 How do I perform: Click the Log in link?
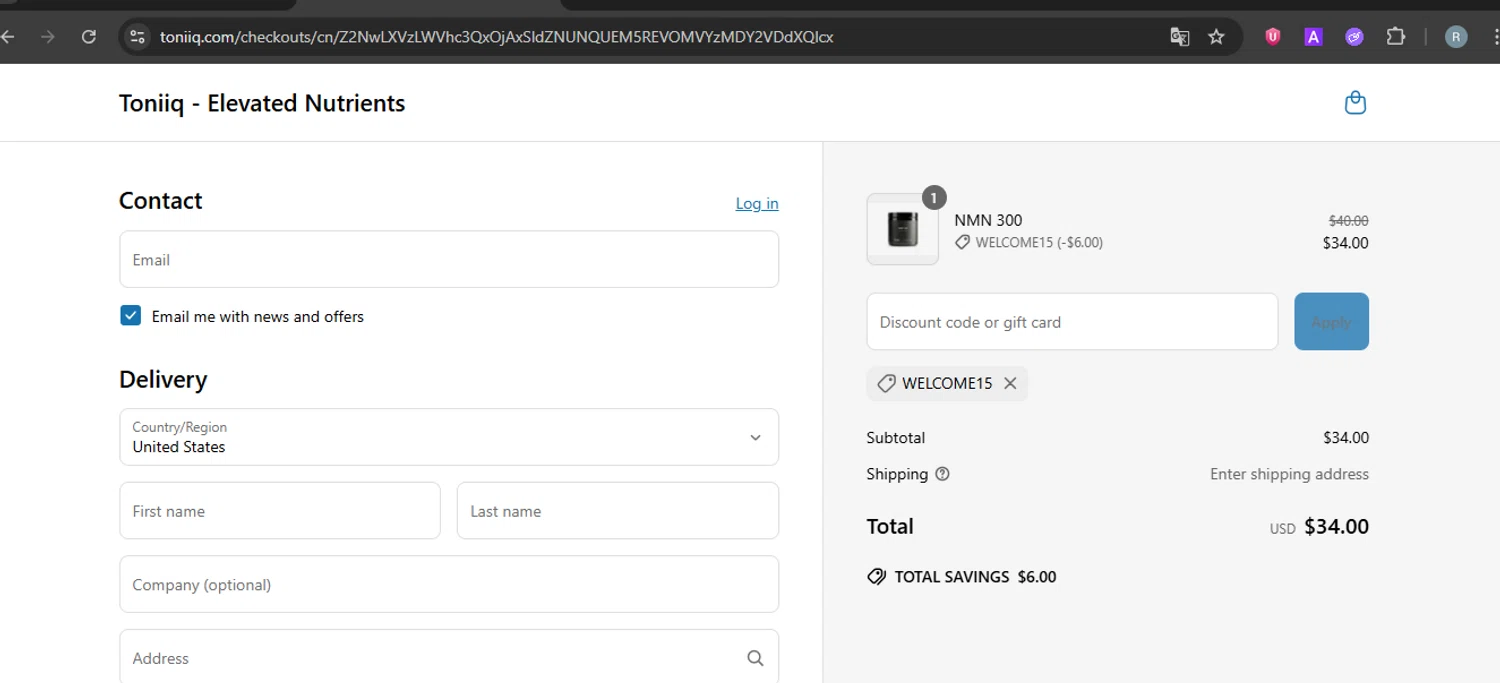point(757,203)
